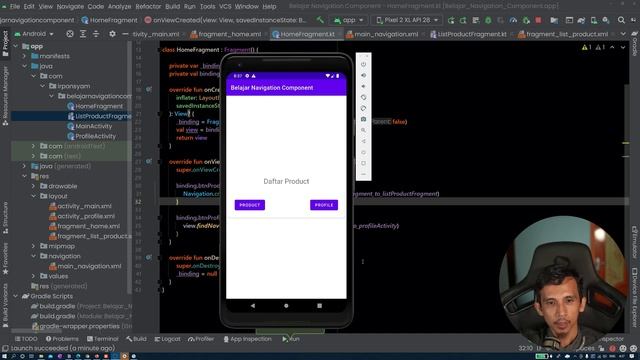Open Project panel settings gear icon
Viewport: 640px width, 360px height.
(x=112, y=34)
